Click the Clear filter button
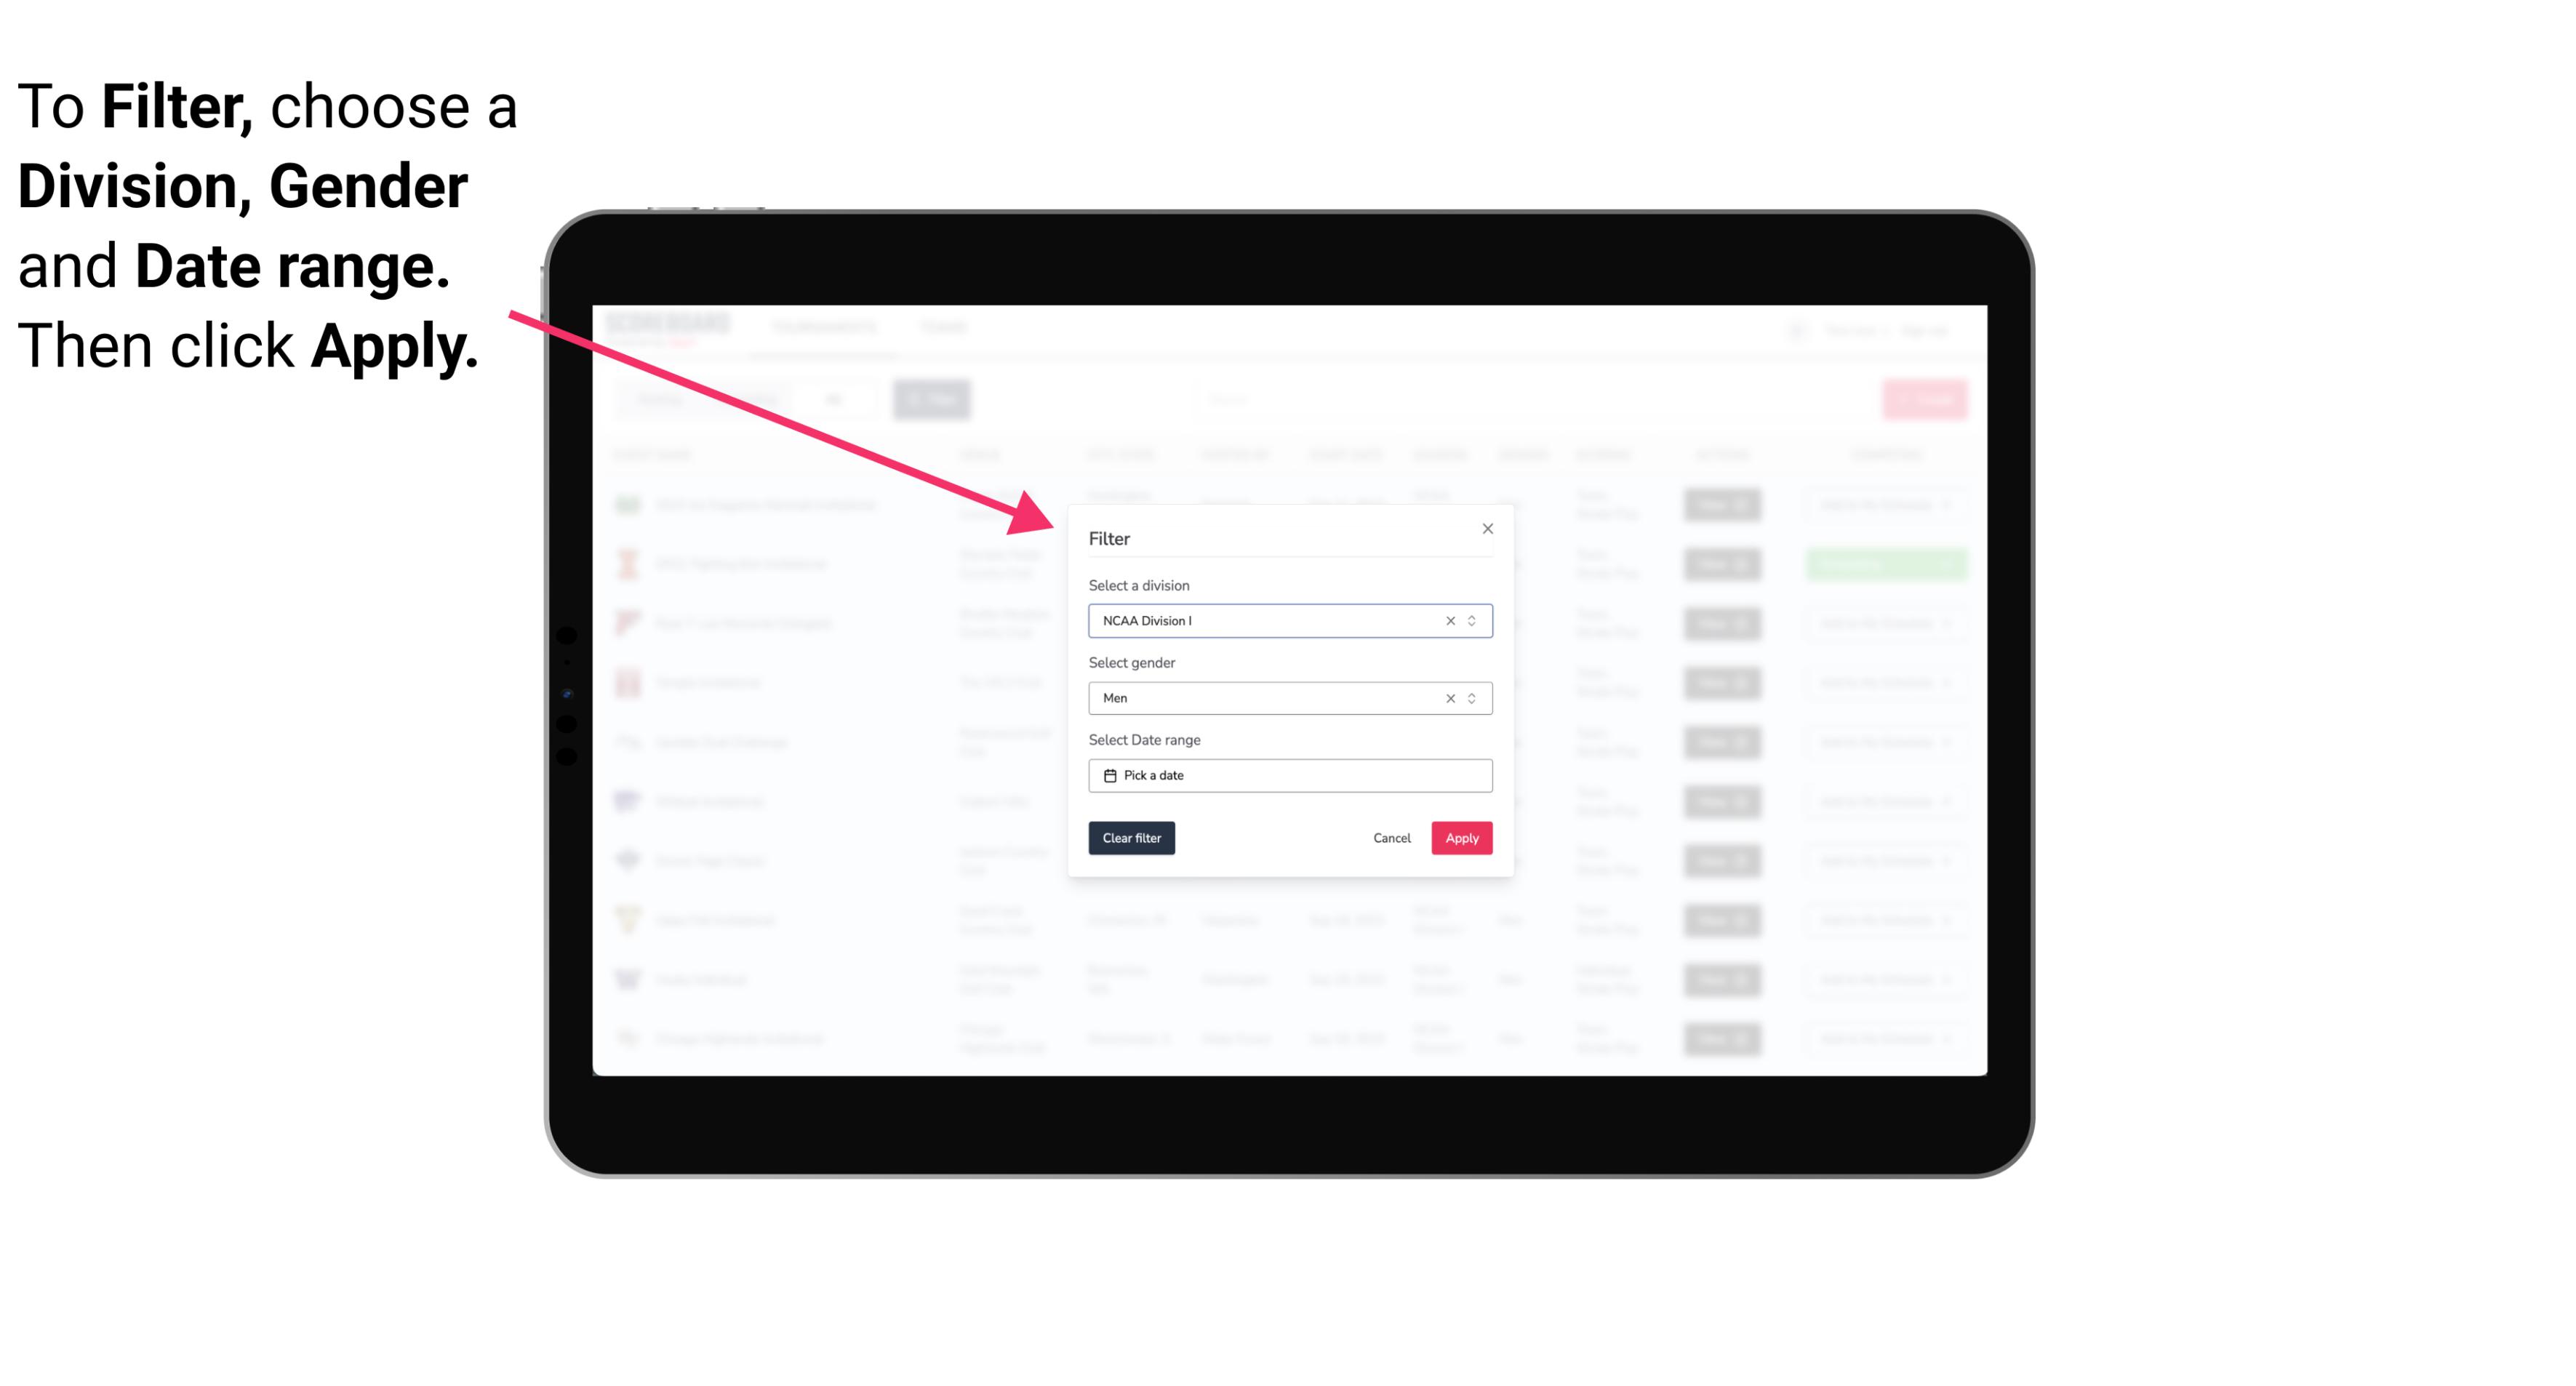The image size is (2576, 1386). tap(1132, 838)
